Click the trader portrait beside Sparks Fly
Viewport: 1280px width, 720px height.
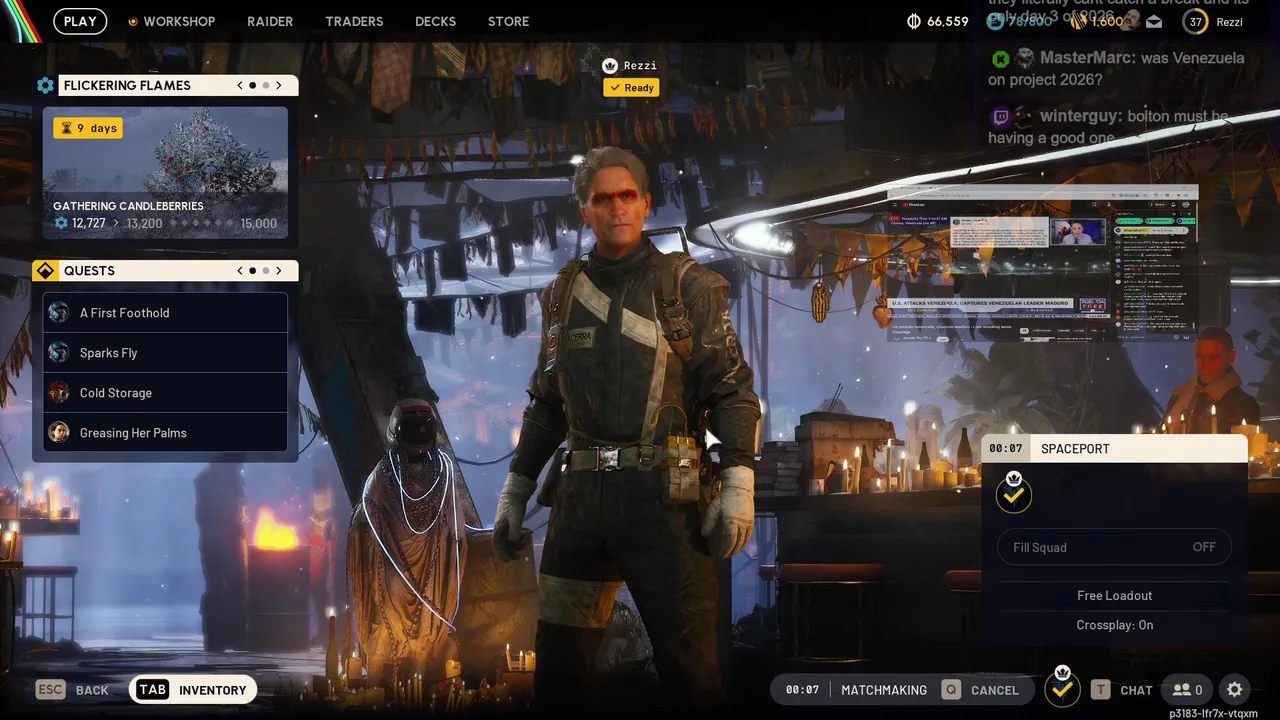[59, 352]
